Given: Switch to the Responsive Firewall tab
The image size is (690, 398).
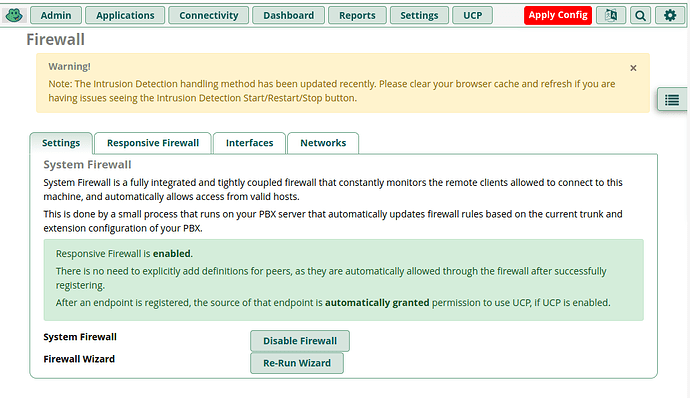Looking at the screenshot, I should tap(153, 143).
